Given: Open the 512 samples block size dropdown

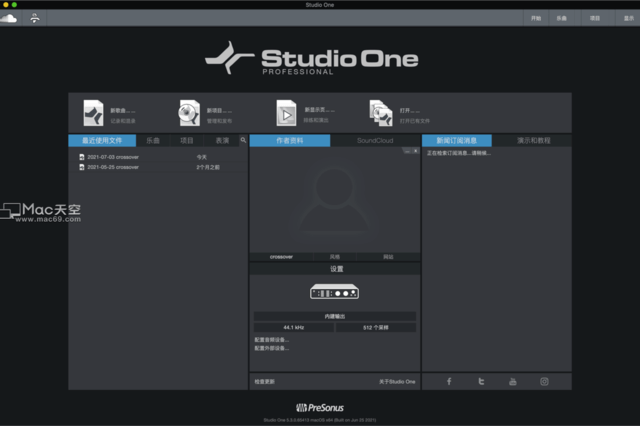Looking at the screenshot, I should (x=376, y=327).
